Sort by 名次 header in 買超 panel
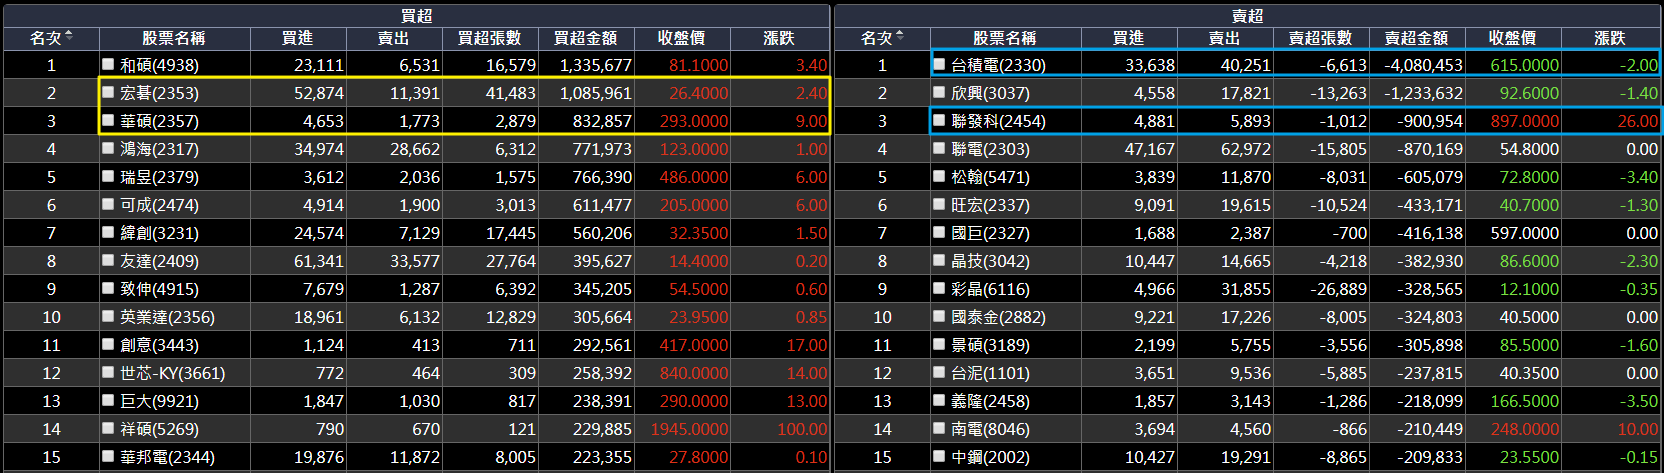The height and width of the screenshot is (473, 1664). pos(51,38)
